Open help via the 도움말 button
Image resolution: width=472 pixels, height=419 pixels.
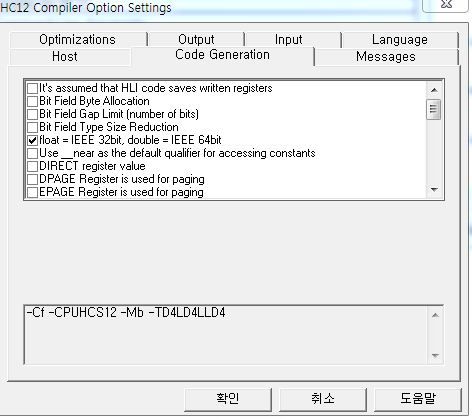[418, 399]
